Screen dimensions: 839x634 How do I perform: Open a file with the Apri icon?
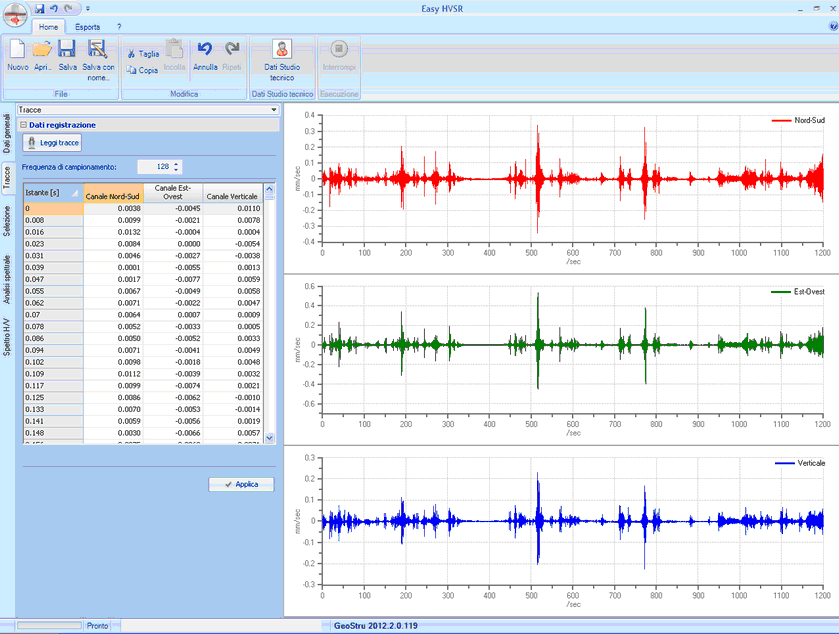coord(42,49)
